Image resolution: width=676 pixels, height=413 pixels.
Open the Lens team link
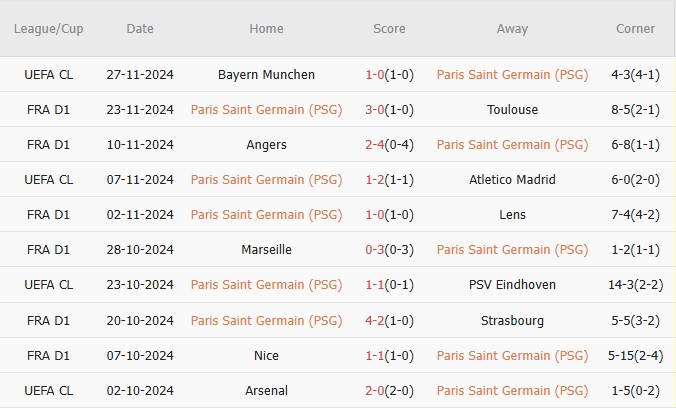(512, 215)
